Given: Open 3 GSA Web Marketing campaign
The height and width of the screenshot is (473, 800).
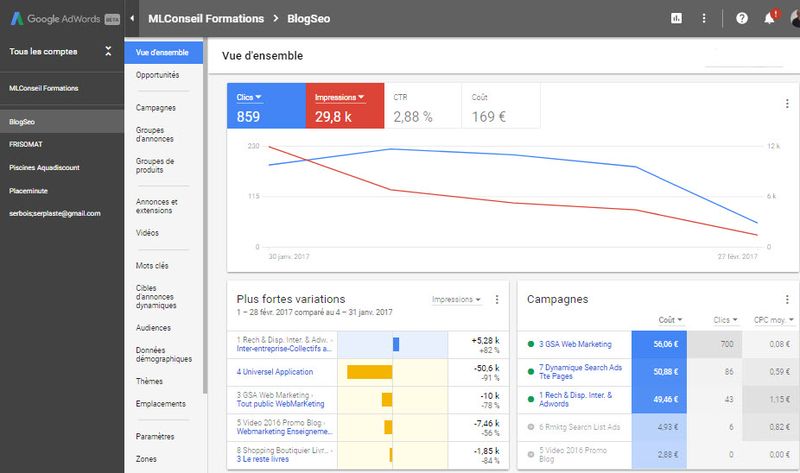Looking at the screenshot, I should 575,344.
